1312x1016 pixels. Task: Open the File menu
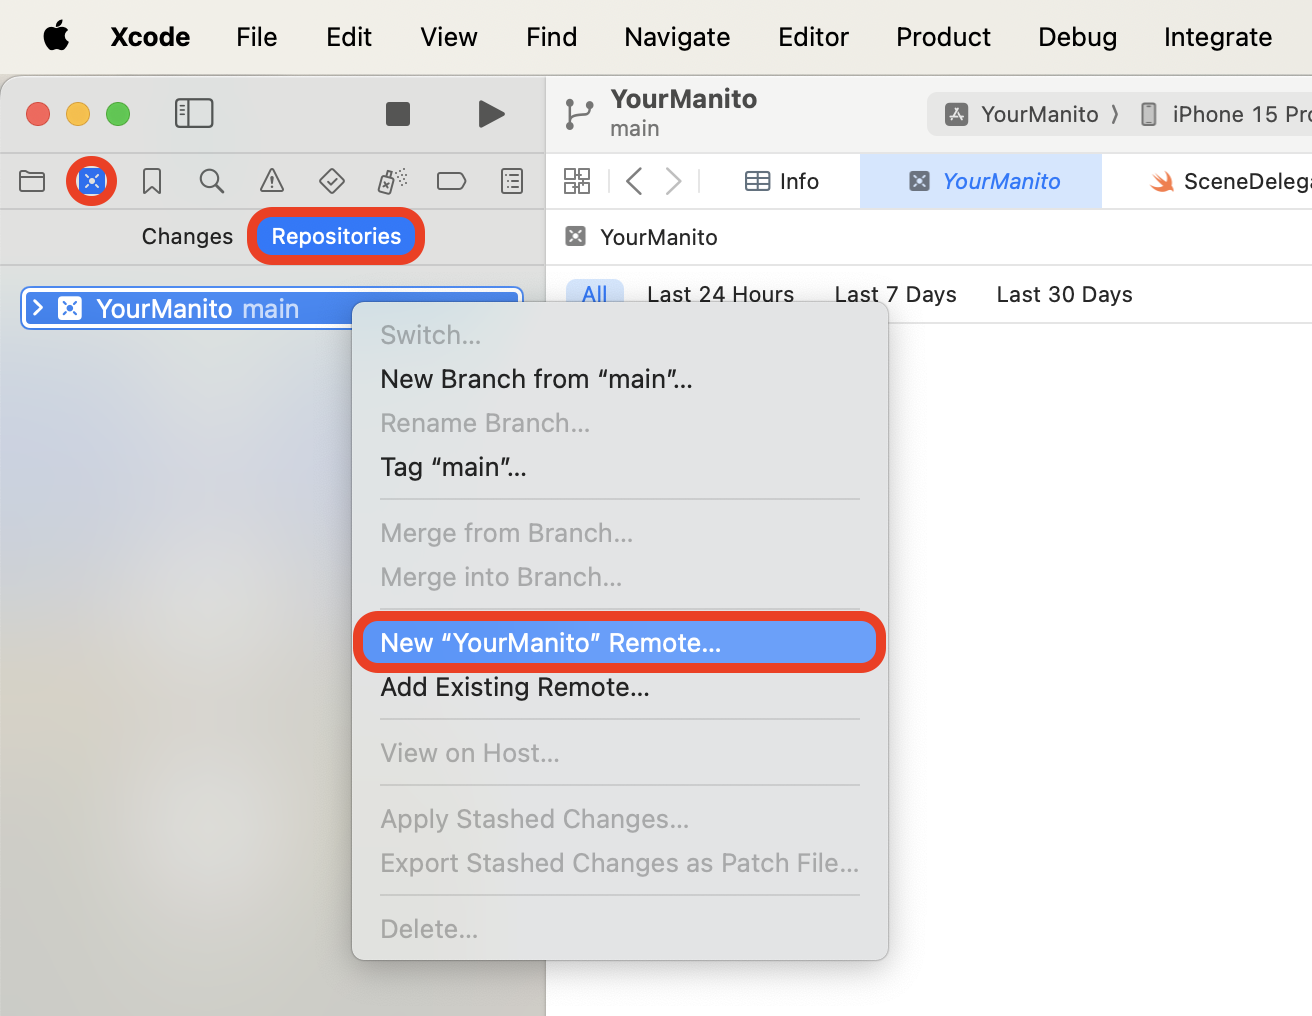(x=257, y=37)
